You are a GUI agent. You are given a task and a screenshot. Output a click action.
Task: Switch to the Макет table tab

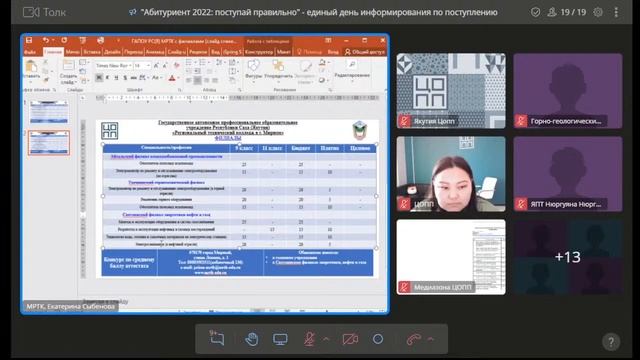point(284,52)
